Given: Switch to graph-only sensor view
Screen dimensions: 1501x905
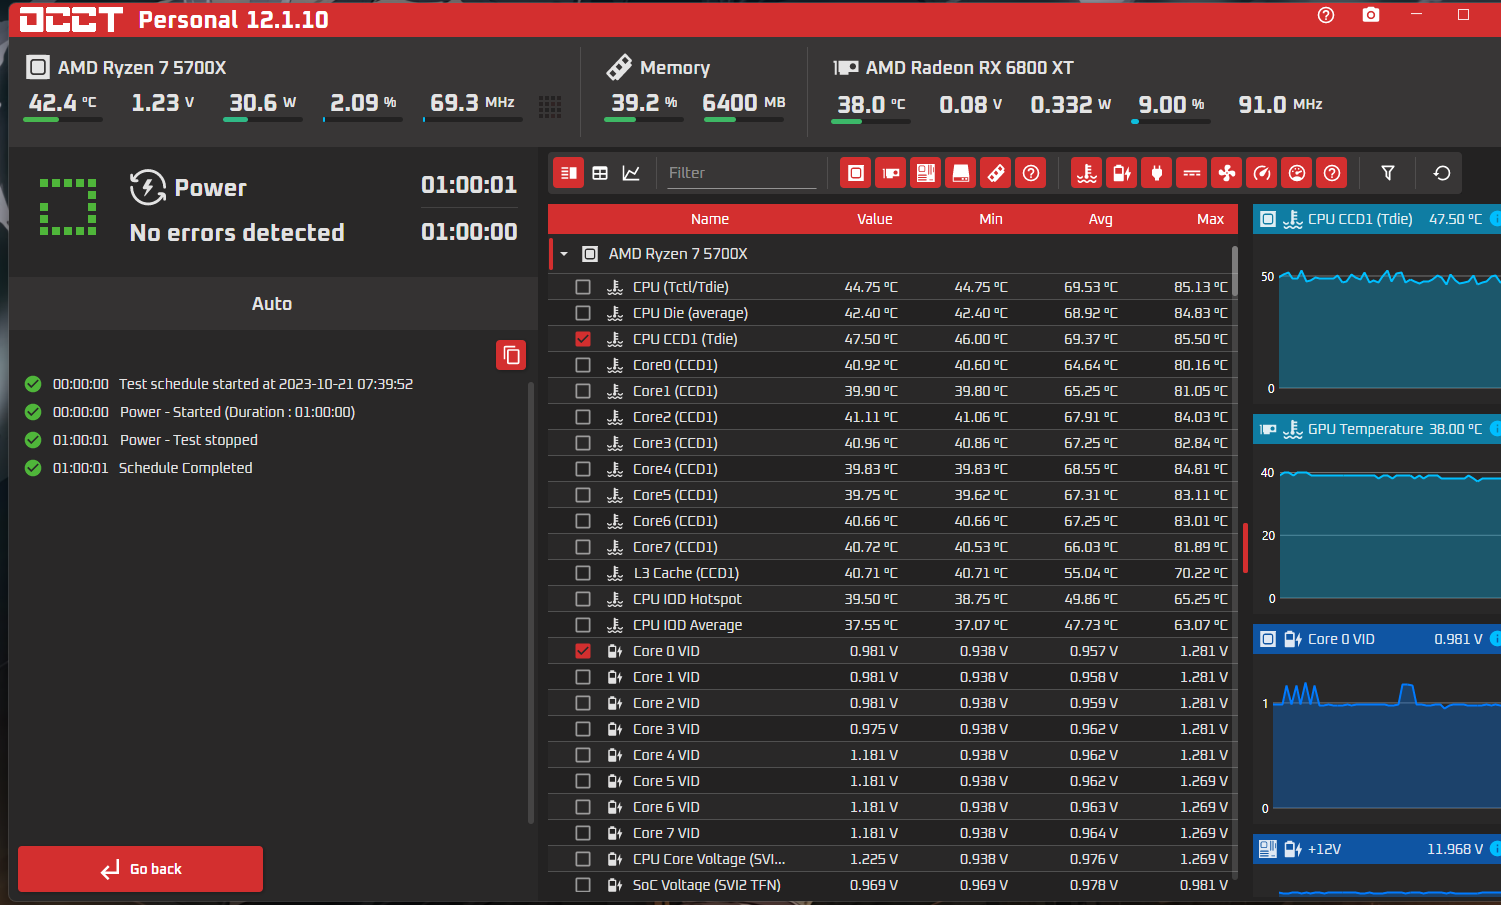Looking at the screenshot, I should (631, 173).
